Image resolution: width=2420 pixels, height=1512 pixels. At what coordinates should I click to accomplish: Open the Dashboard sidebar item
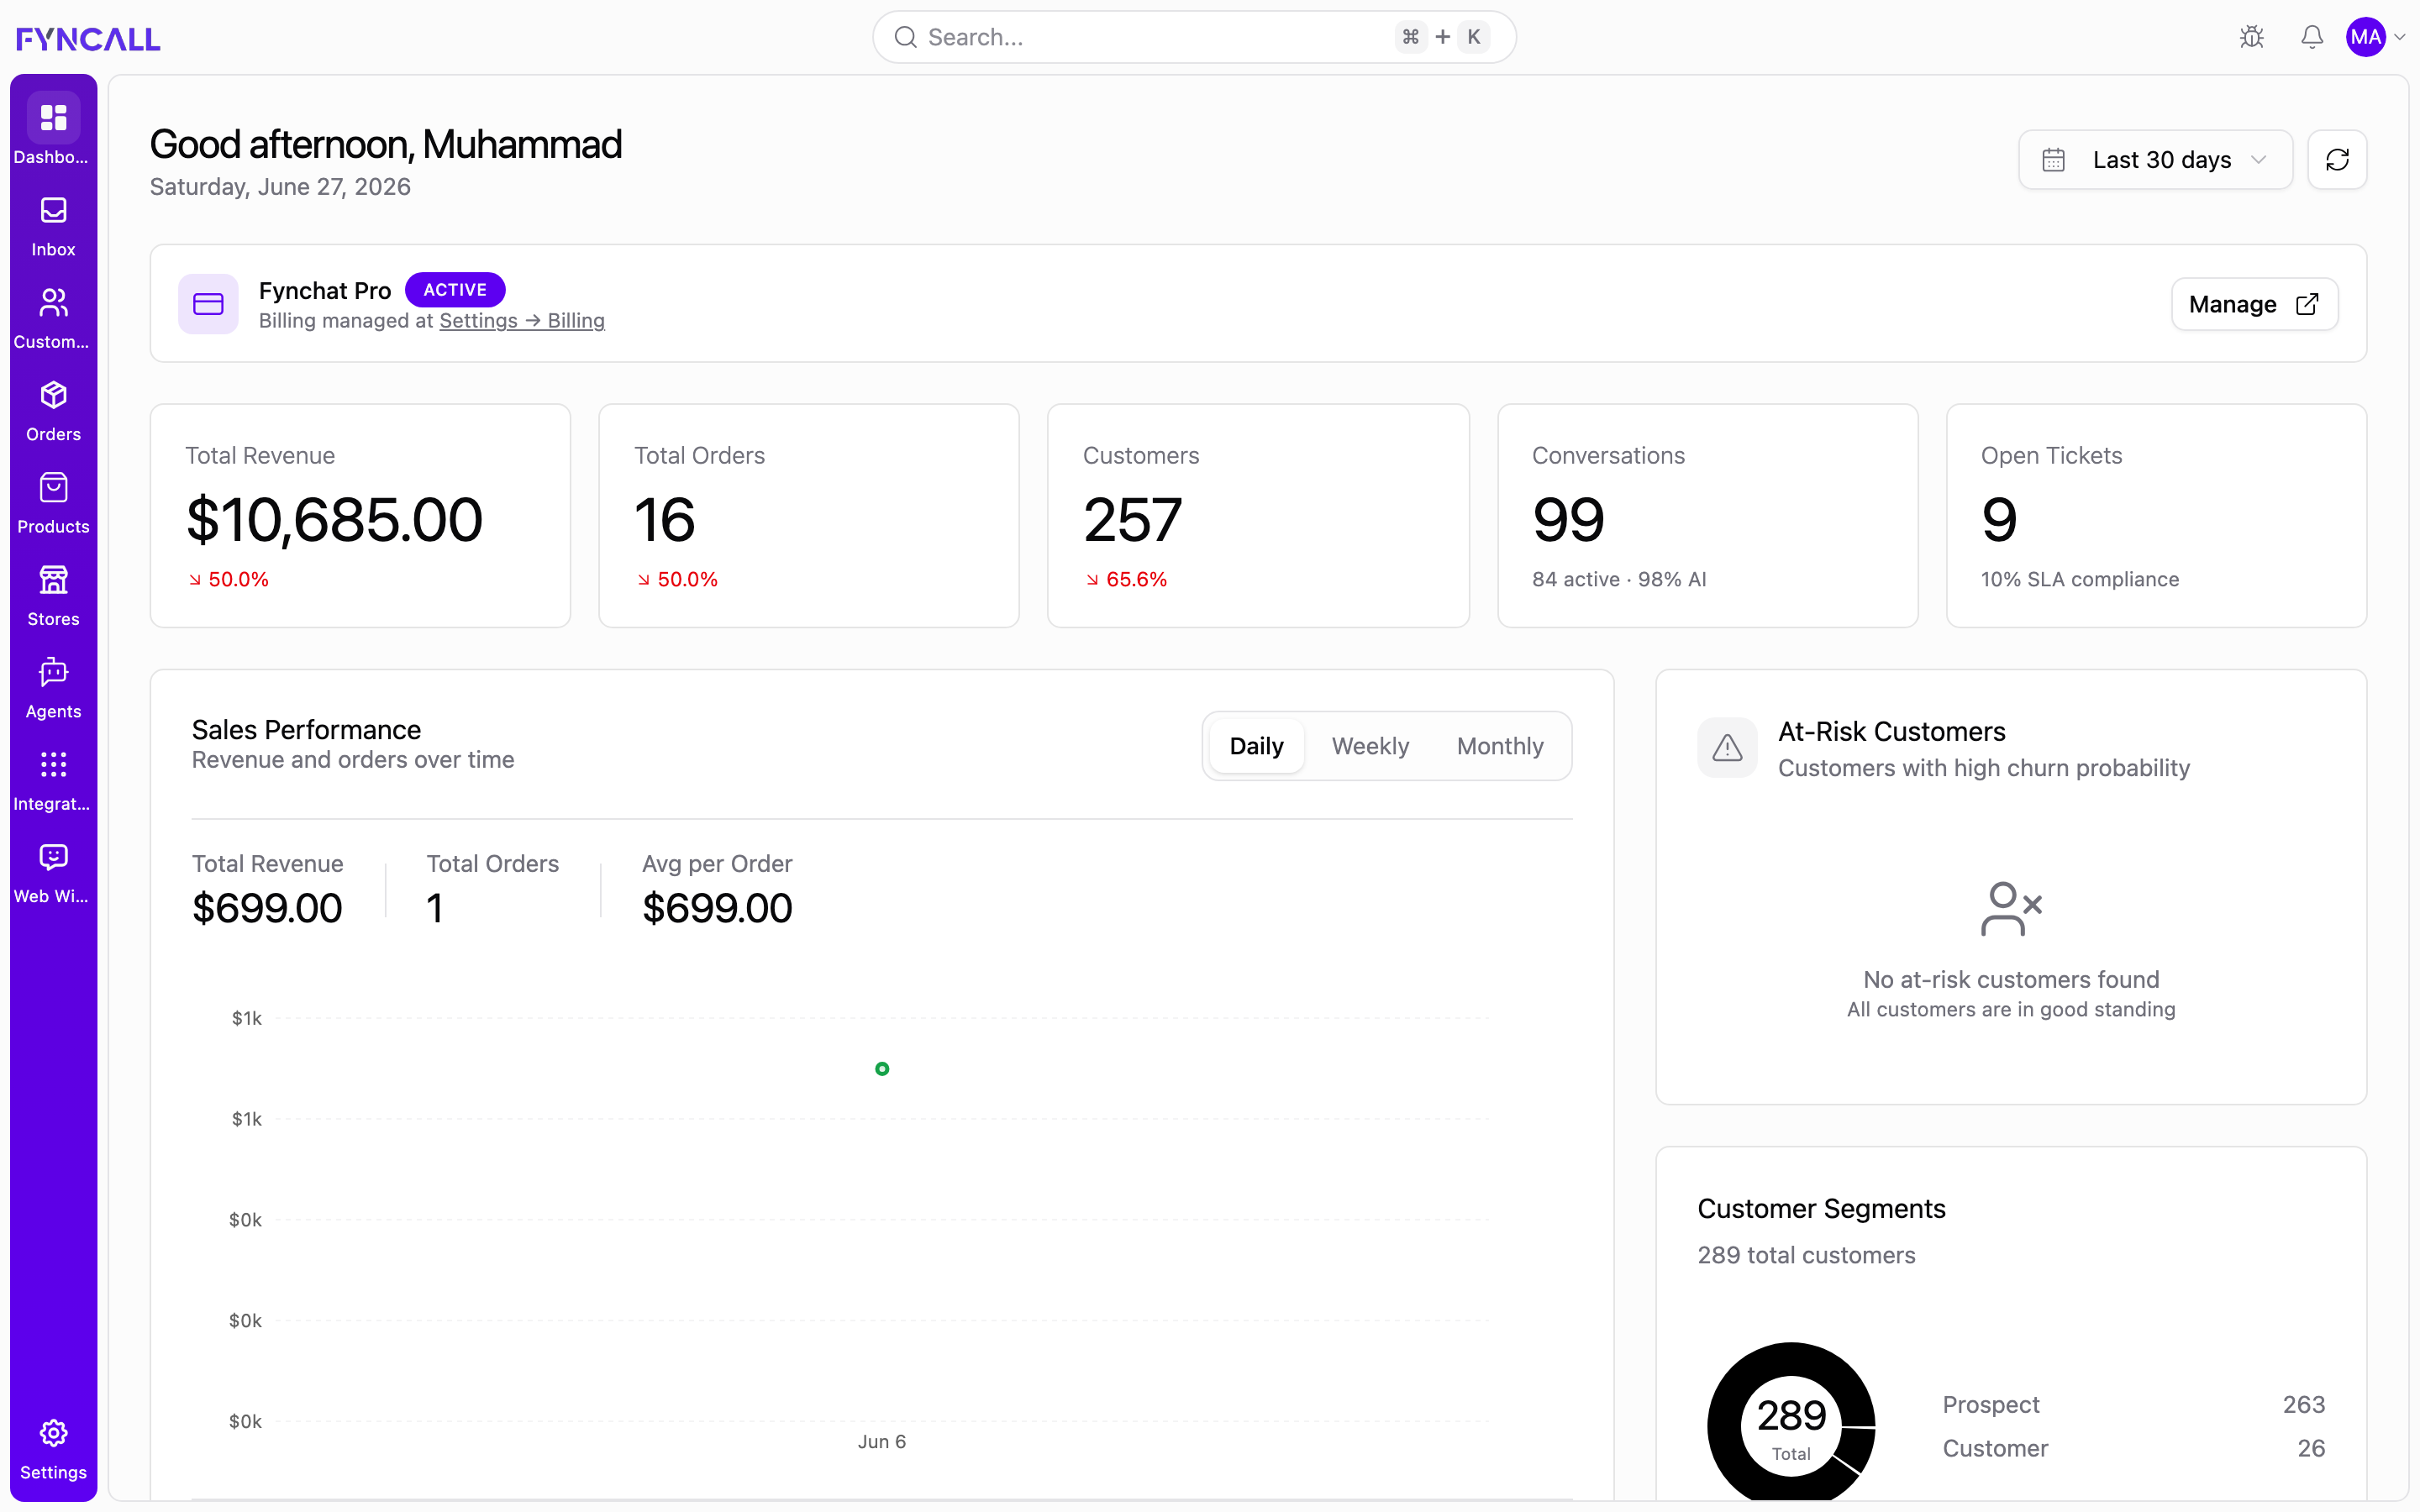click(53, 130)
